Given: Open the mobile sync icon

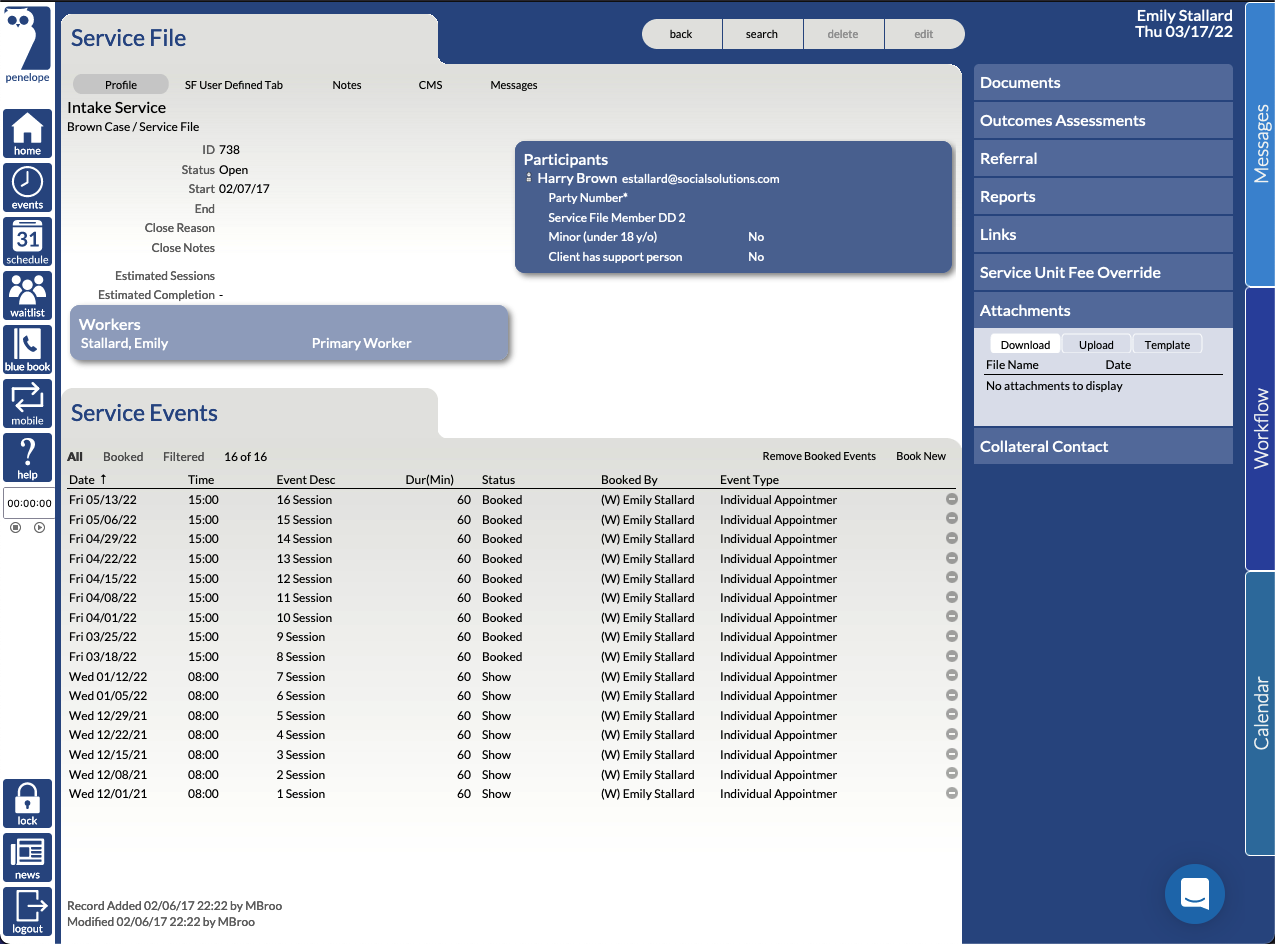Looking at the screenshot, I should [x=27, y=404].
